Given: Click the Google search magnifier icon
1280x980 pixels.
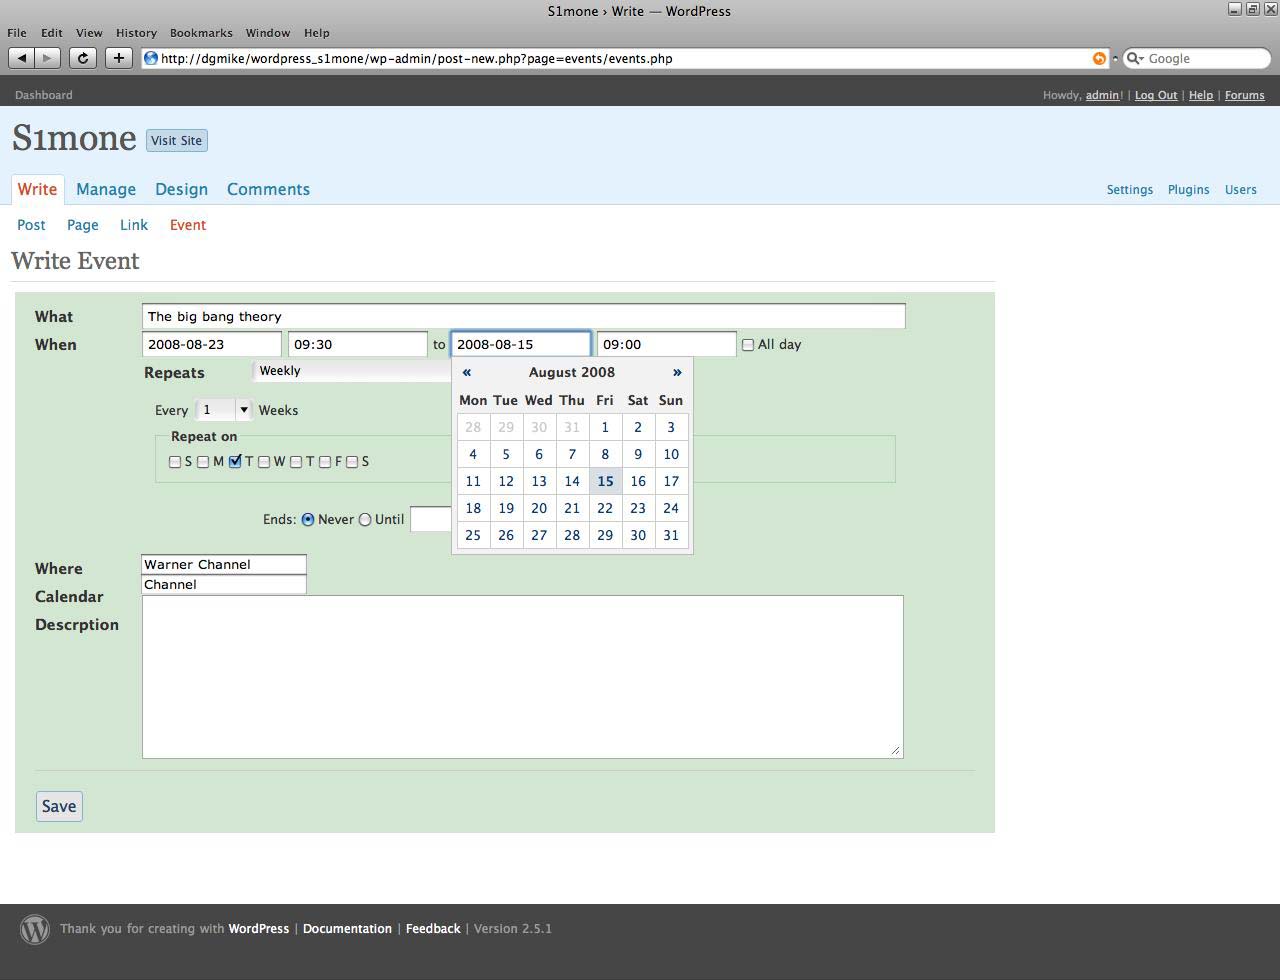Looking at the screenshot, I should pyautogui.click(x=1134, y=58).
